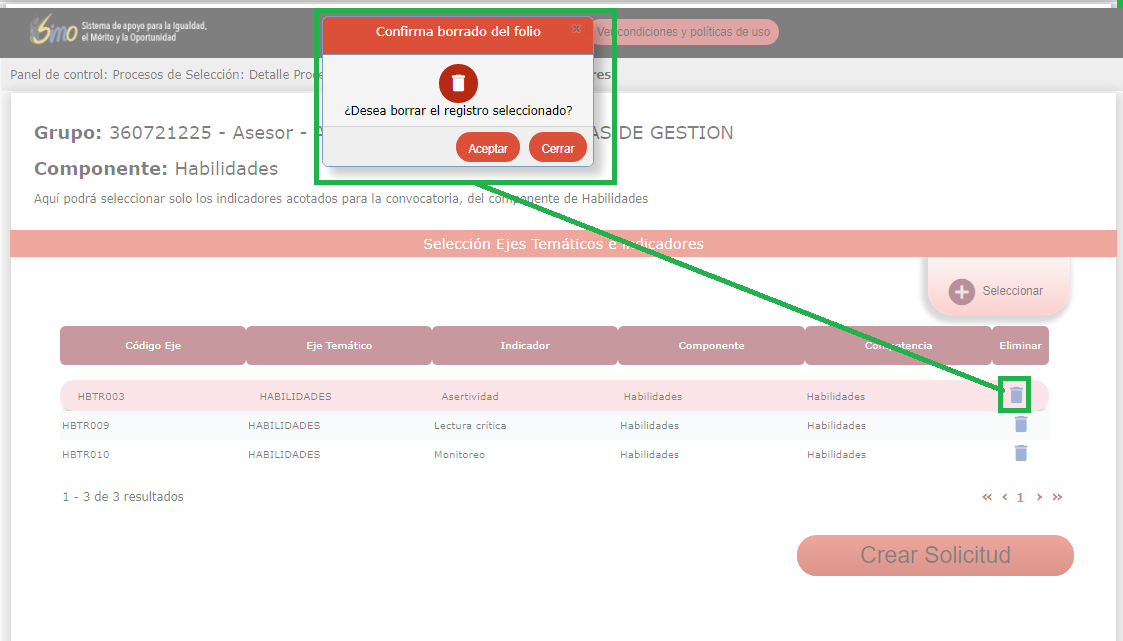Click the plus icon next to Seleccionar

(961, 291)
